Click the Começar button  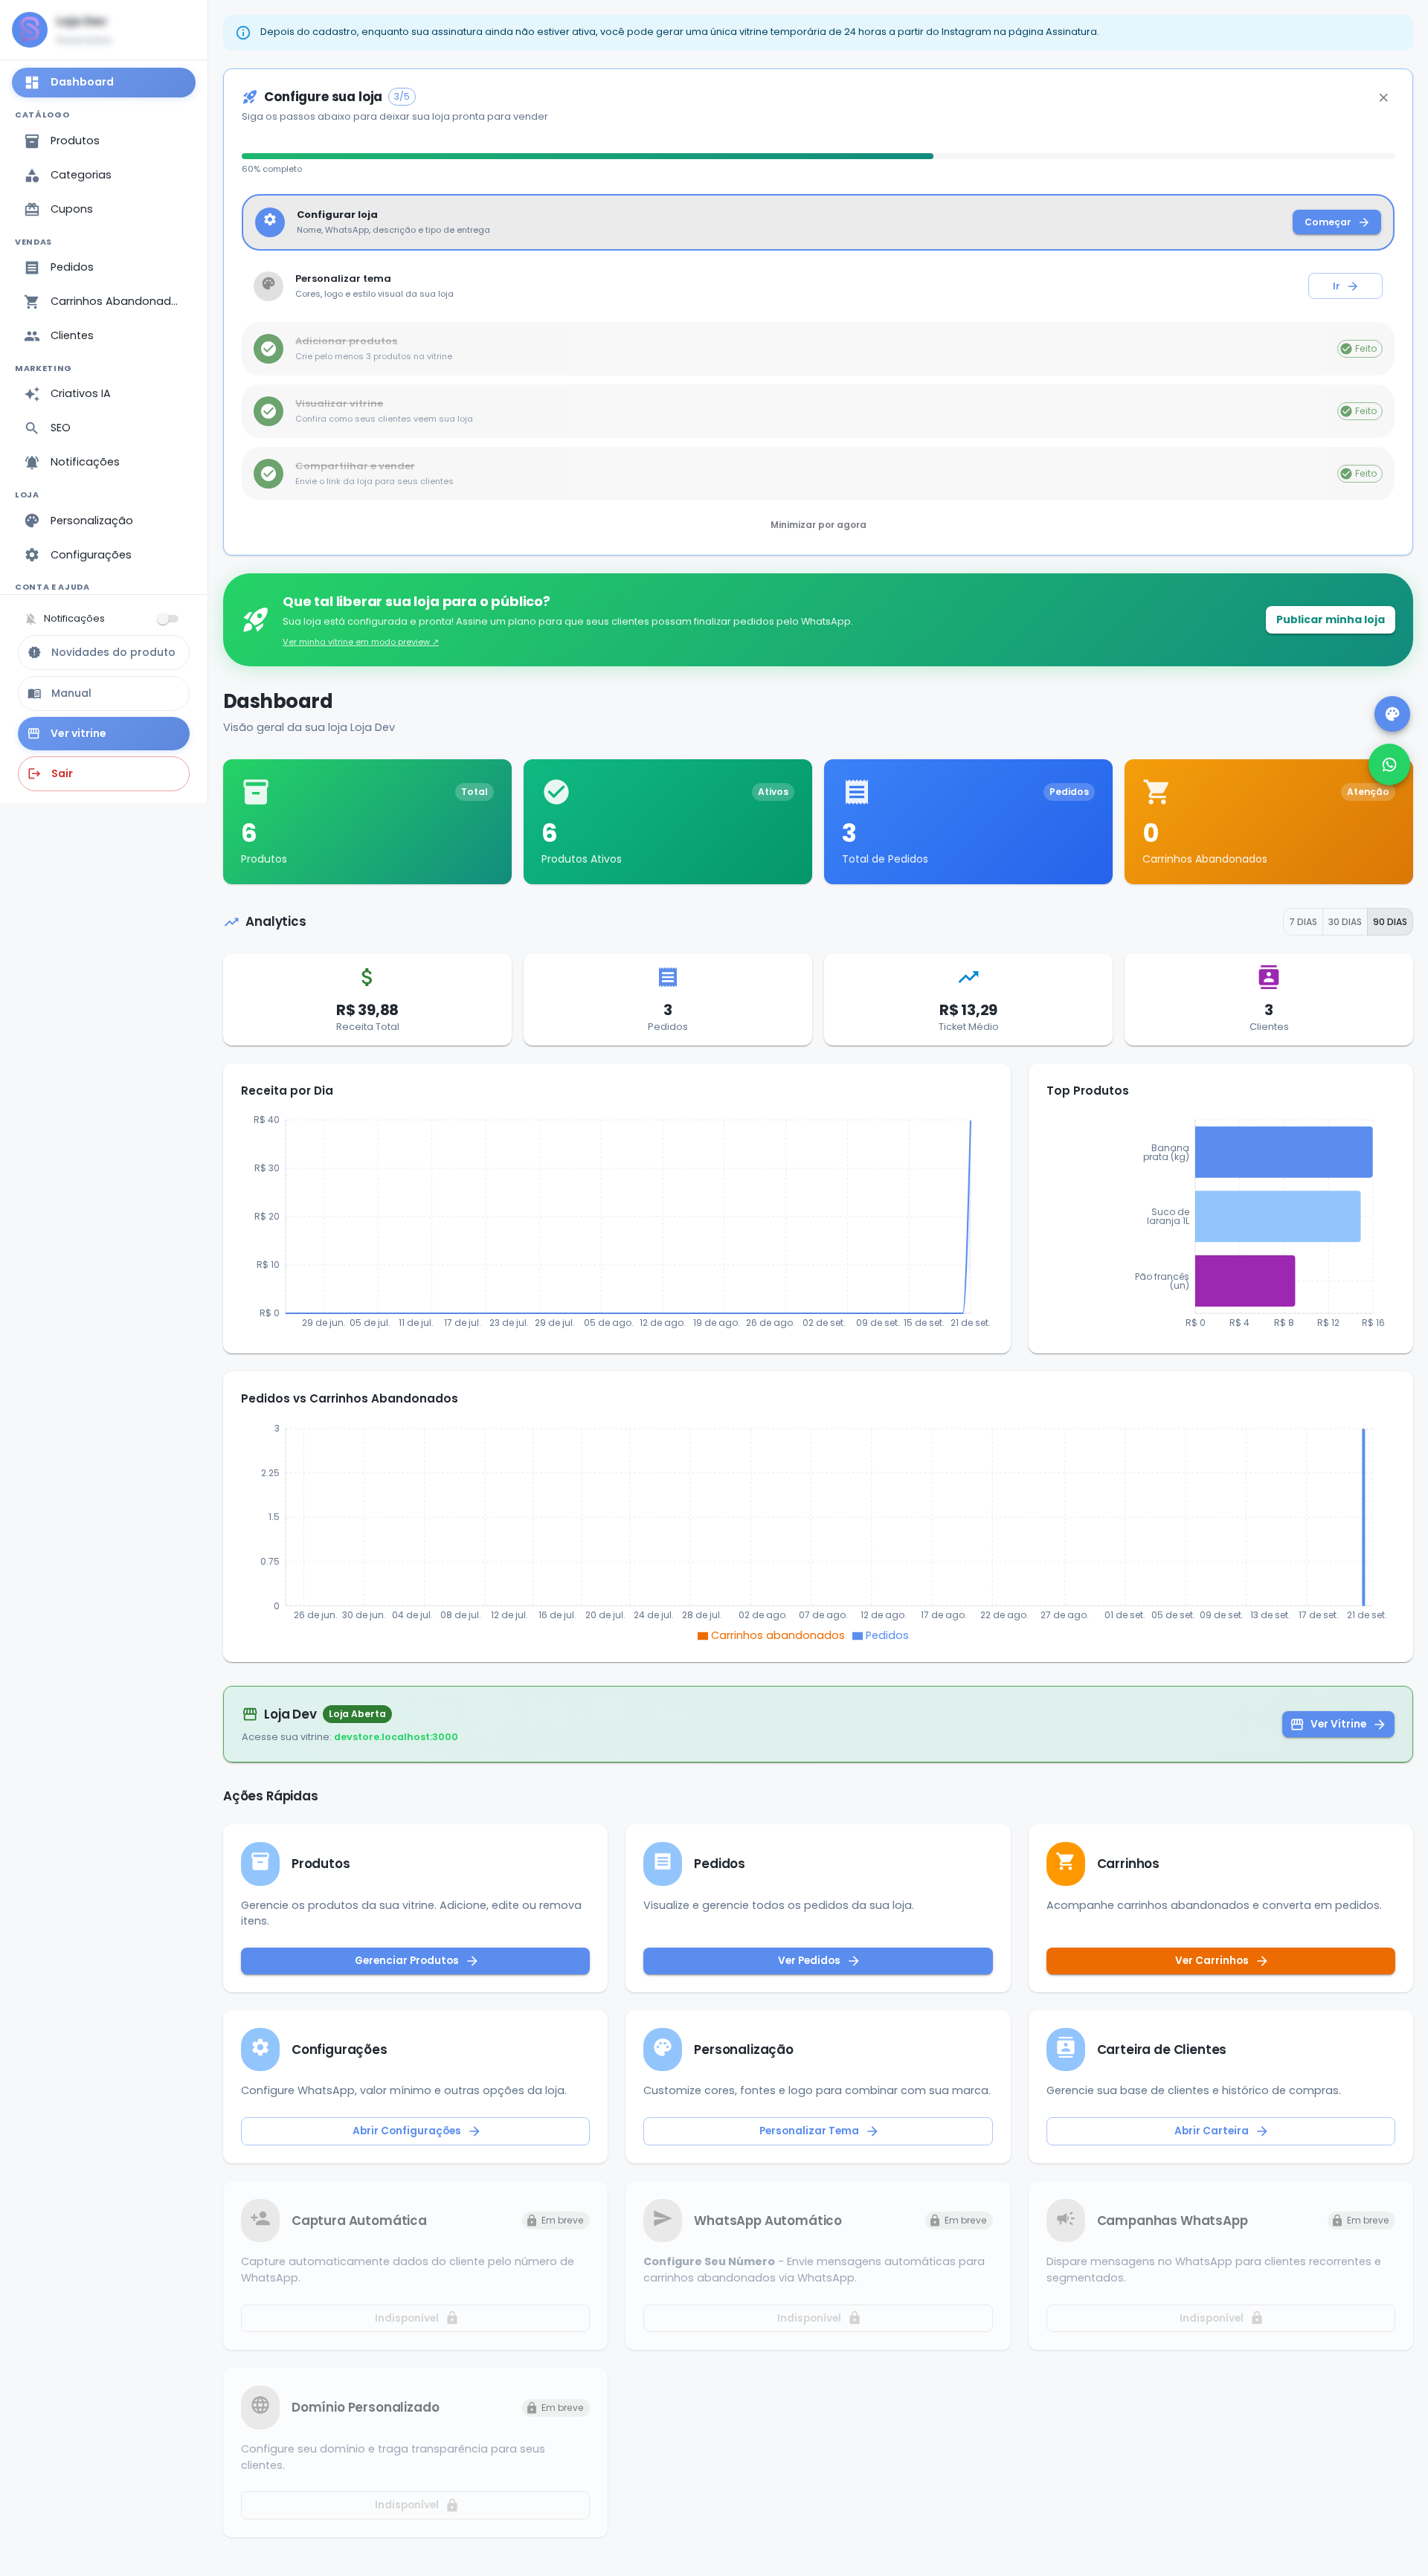pos(1336,222)
